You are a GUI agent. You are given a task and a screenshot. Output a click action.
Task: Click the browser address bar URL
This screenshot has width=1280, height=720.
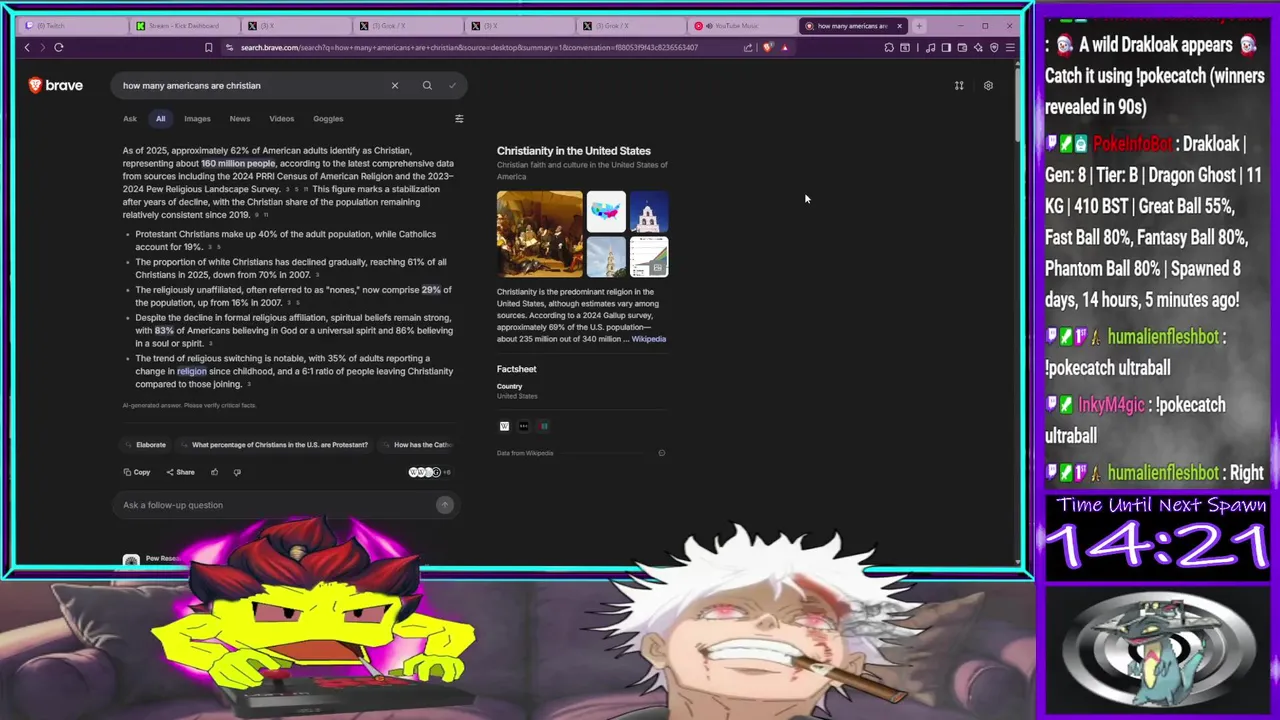click(x=469, y=47)
